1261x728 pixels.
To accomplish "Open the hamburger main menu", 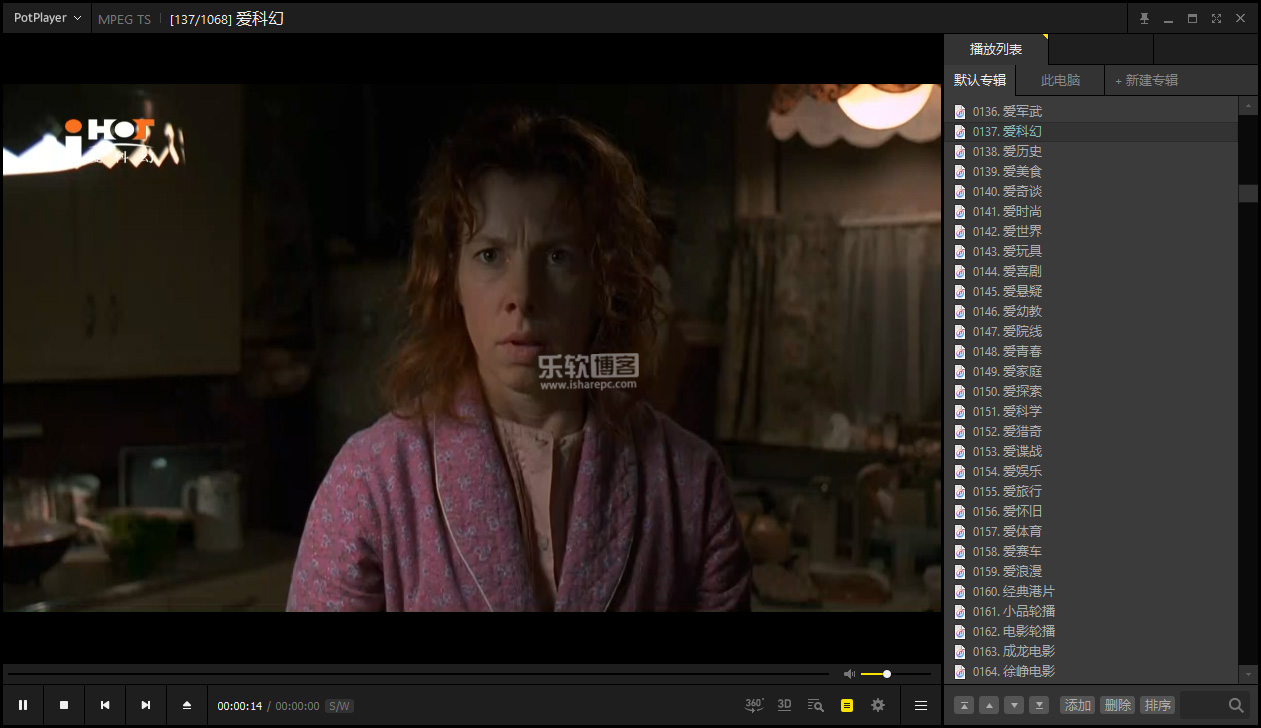I will [921, 705].
